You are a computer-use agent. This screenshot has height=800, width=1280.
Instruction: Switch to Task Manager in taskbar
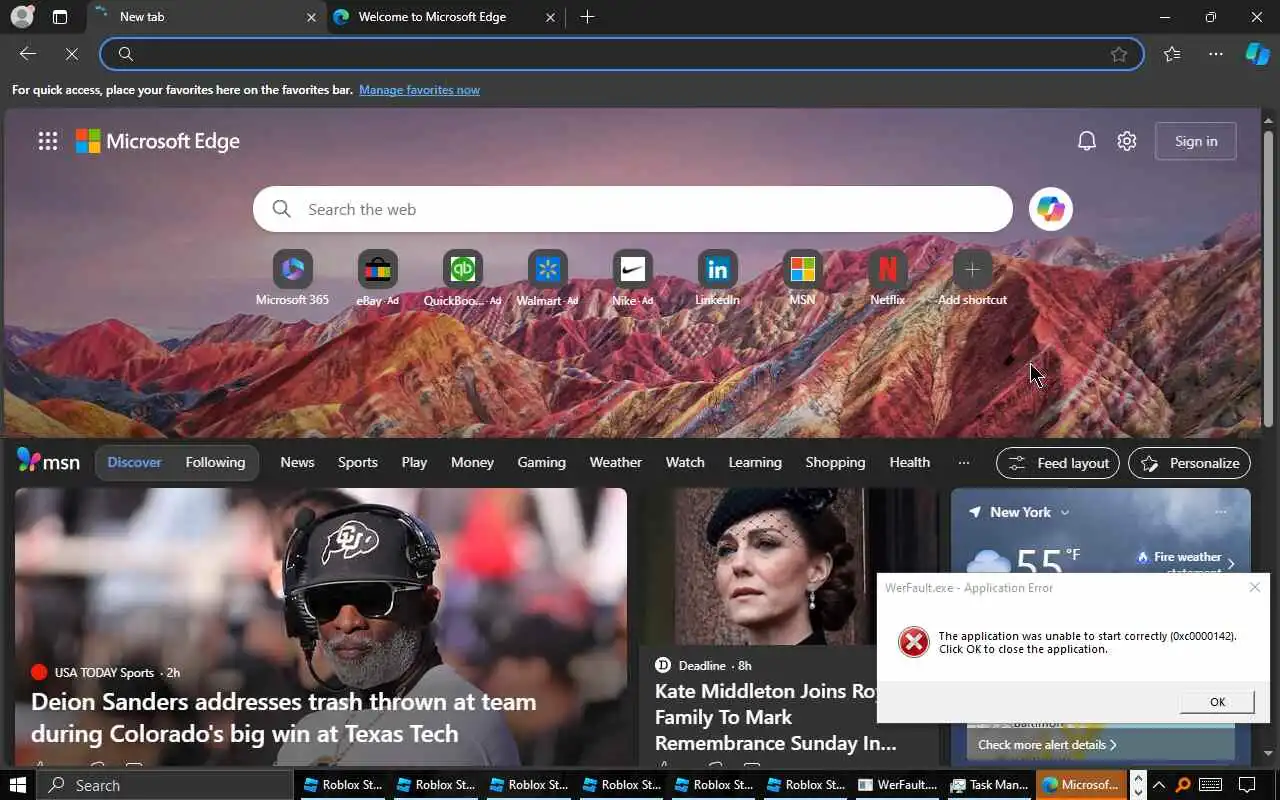989,785
